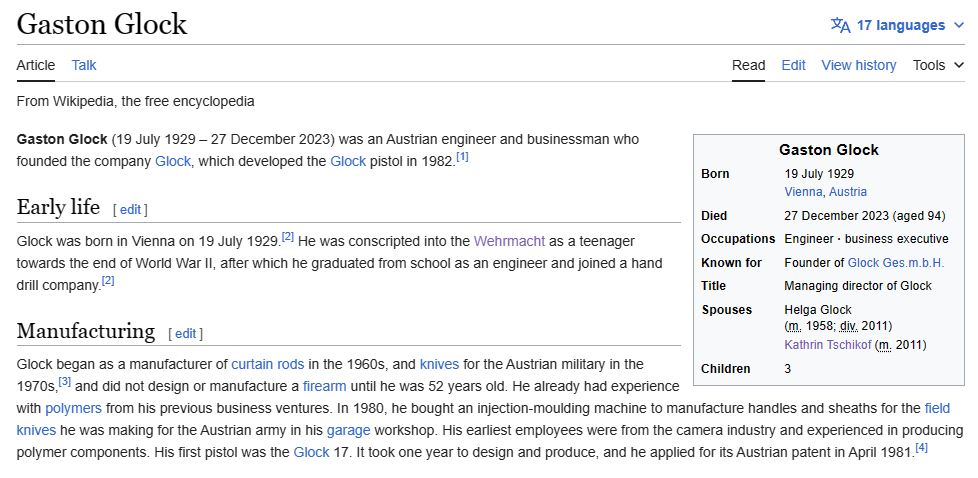Click the 'm.' abbreviation before 1958
This screenshot has height=478, width=978.
coord(794,326)
